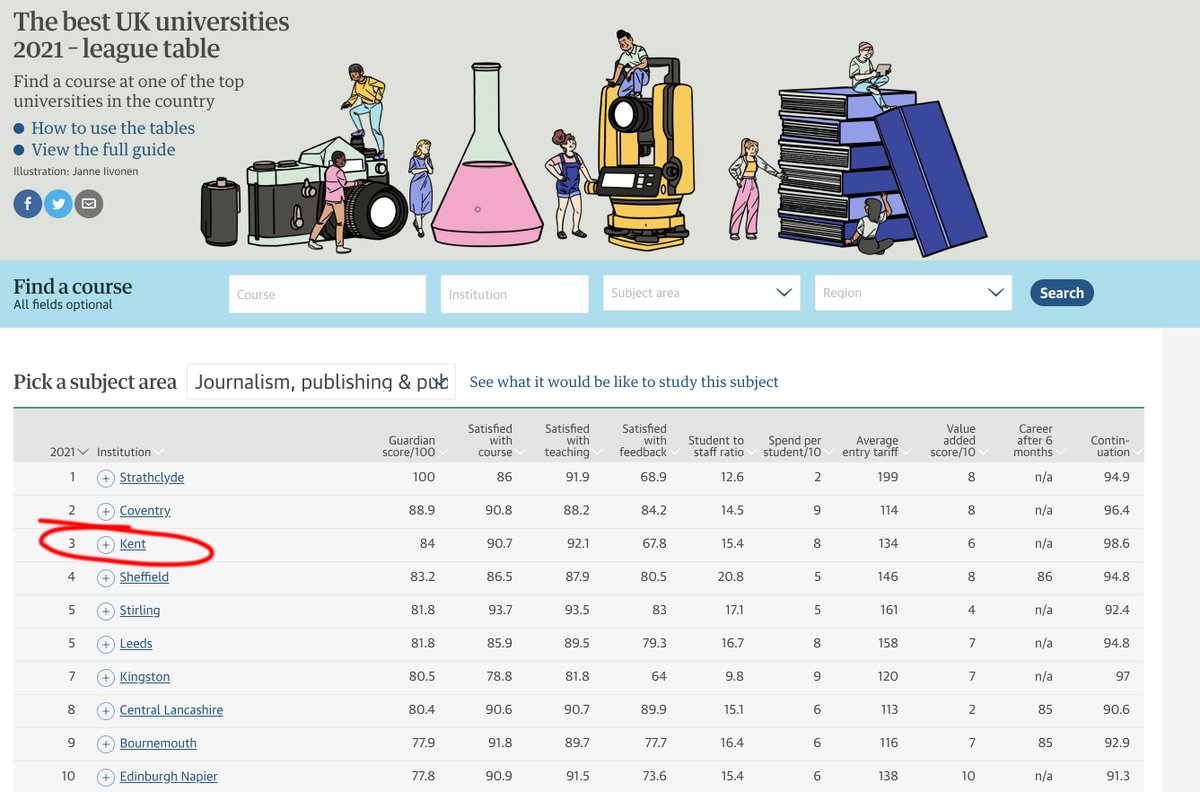The height and width of the screenshot is (792, 1200).
Task: Click Strathclyde's Guardian score of 100
Action: pos(424,478)
